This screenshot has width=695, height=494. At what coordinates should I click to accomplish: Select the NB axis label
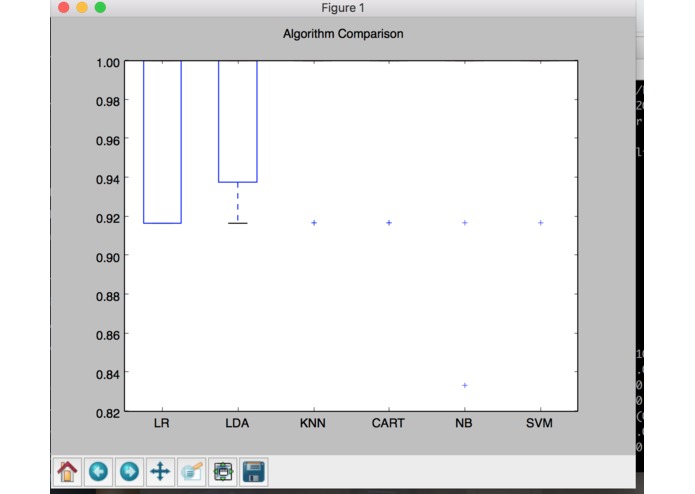pyautogui.click(x=464, y=423)
